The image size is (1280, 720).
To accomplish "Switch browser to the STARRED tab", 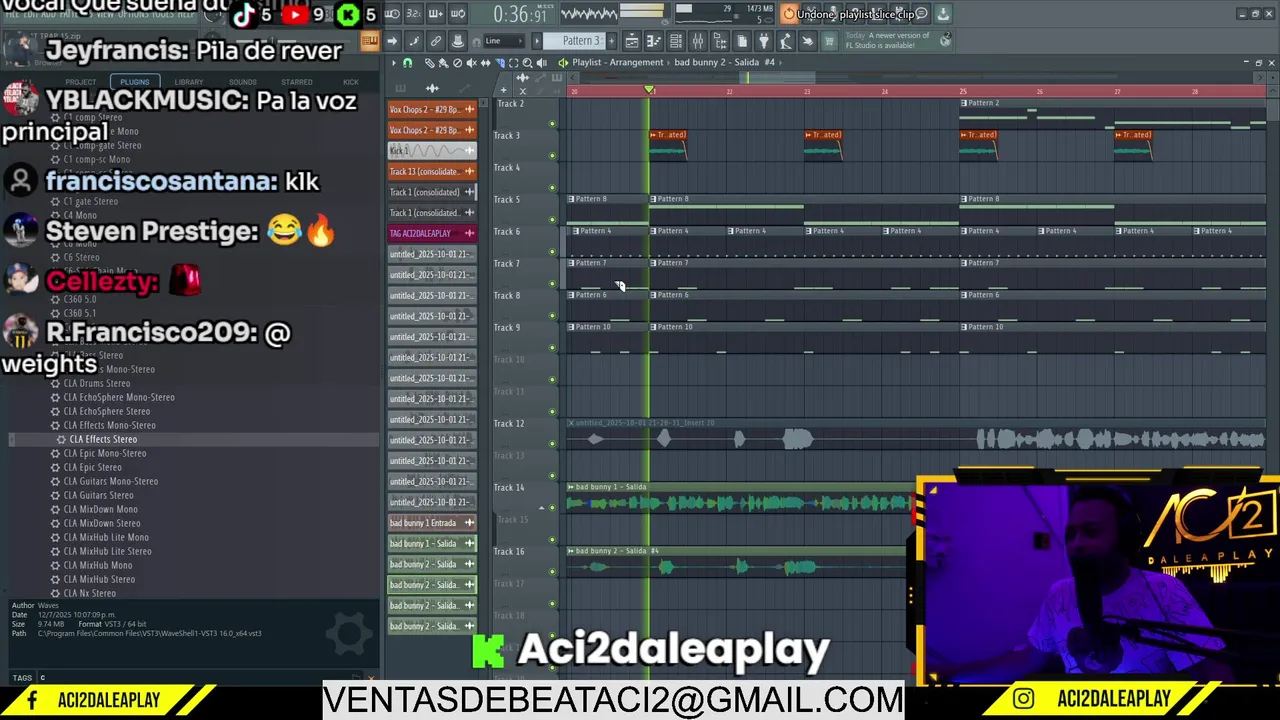I will pyautogui.click(x=296, y=82).
